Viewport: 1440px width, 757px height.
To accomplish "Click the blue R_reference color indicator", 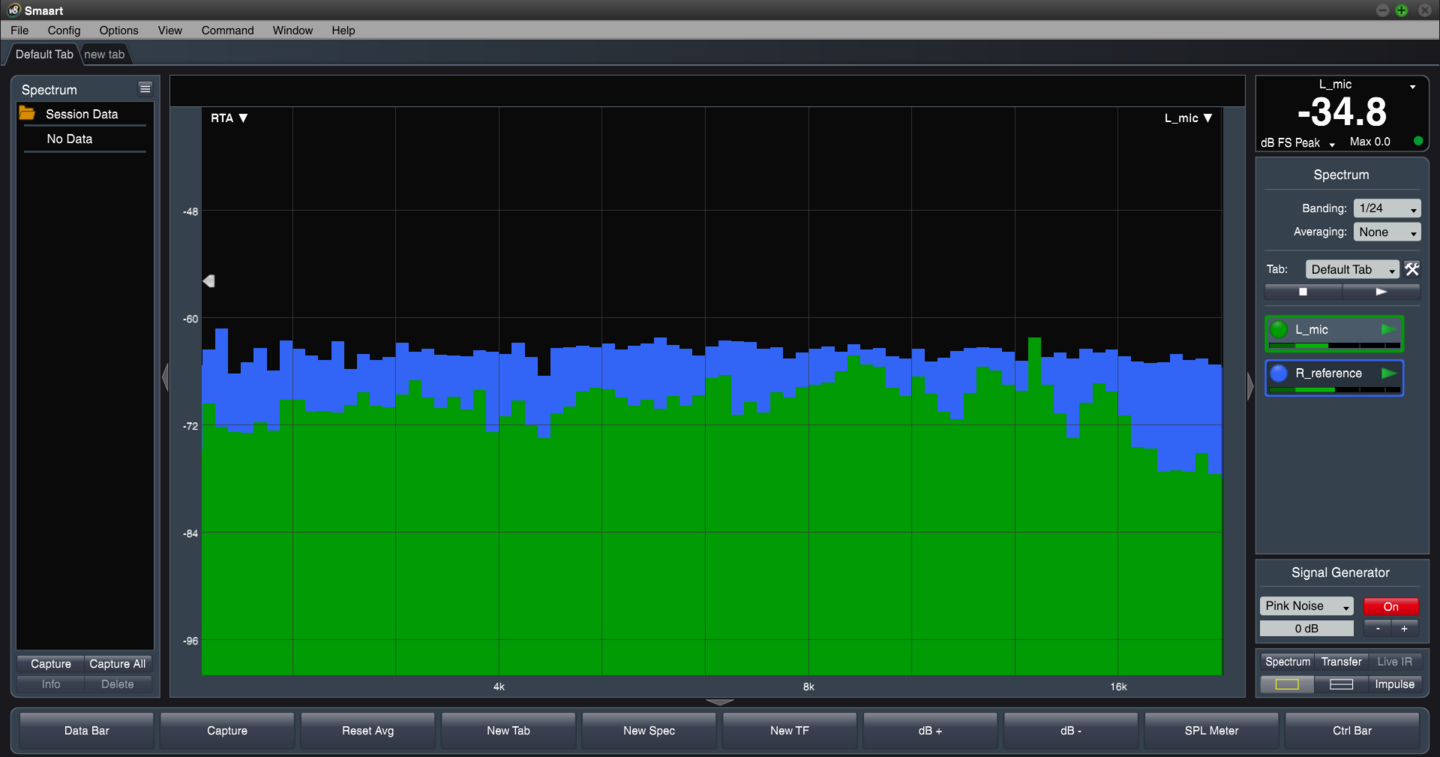I will point(1279,373).
